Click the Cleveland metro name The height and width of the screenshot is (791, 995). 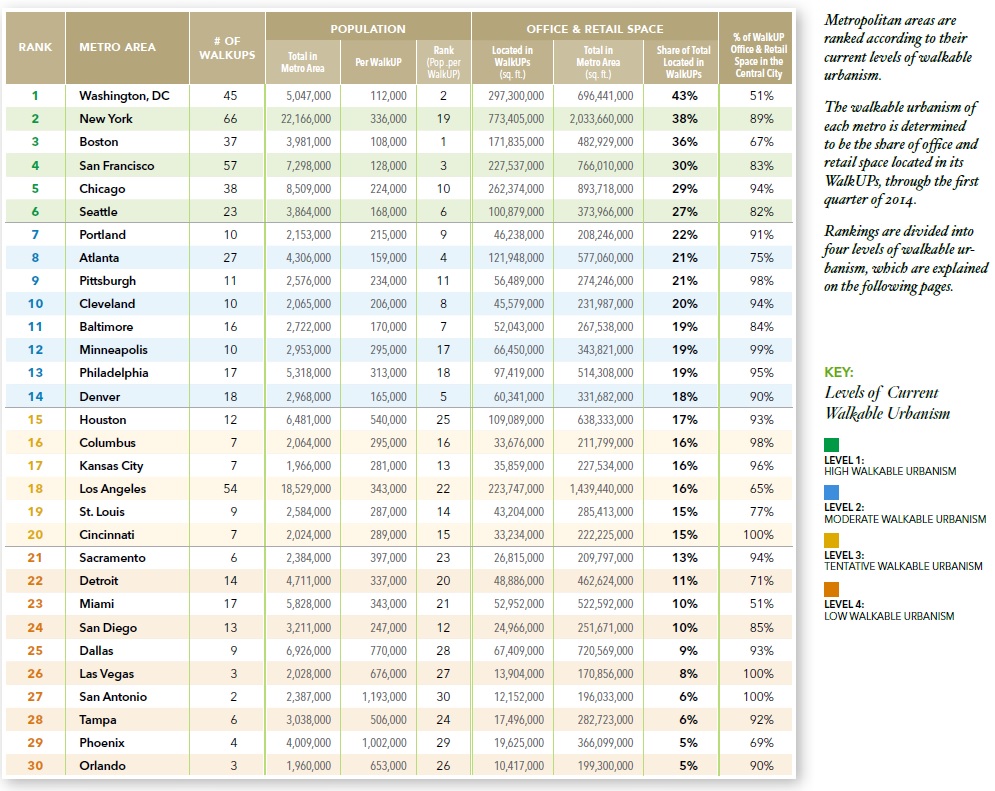coord(107,303)
